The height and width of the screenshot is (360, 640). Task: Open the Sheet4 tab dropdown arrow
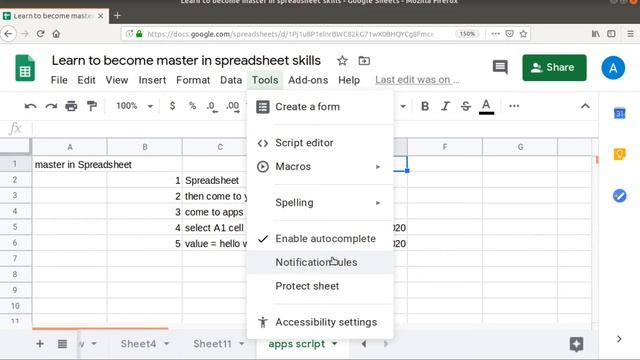pyautogui.click(x=167, y=344)
